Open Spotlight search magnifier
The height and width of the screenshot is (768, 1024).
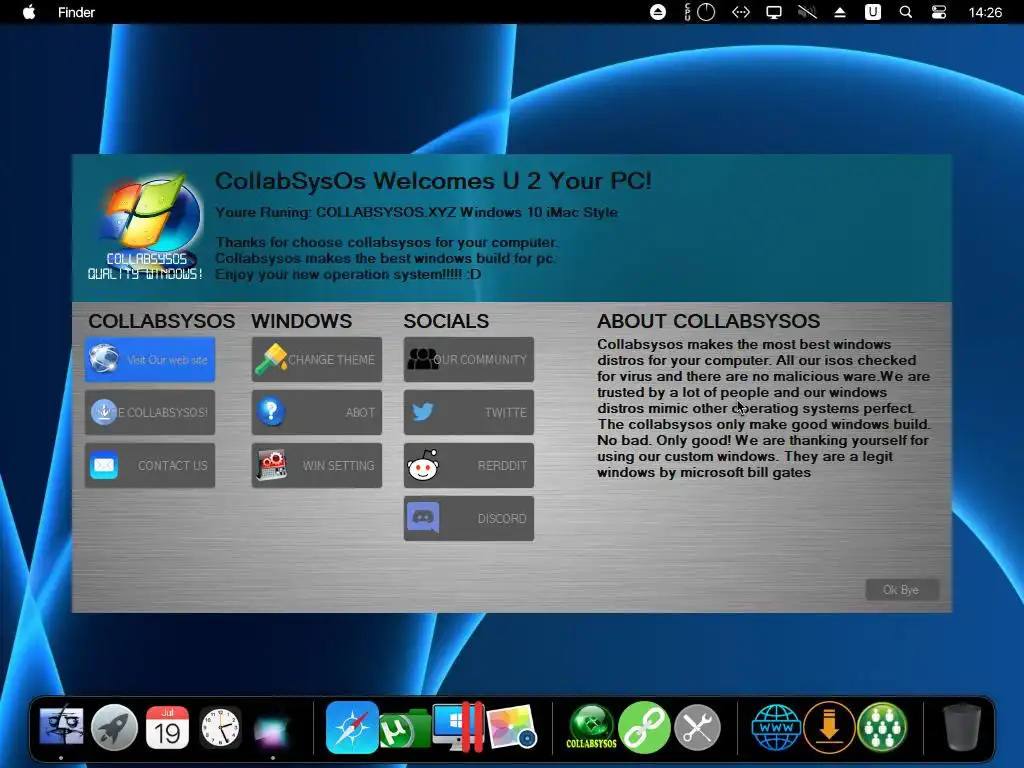click(x=905, y=12)
